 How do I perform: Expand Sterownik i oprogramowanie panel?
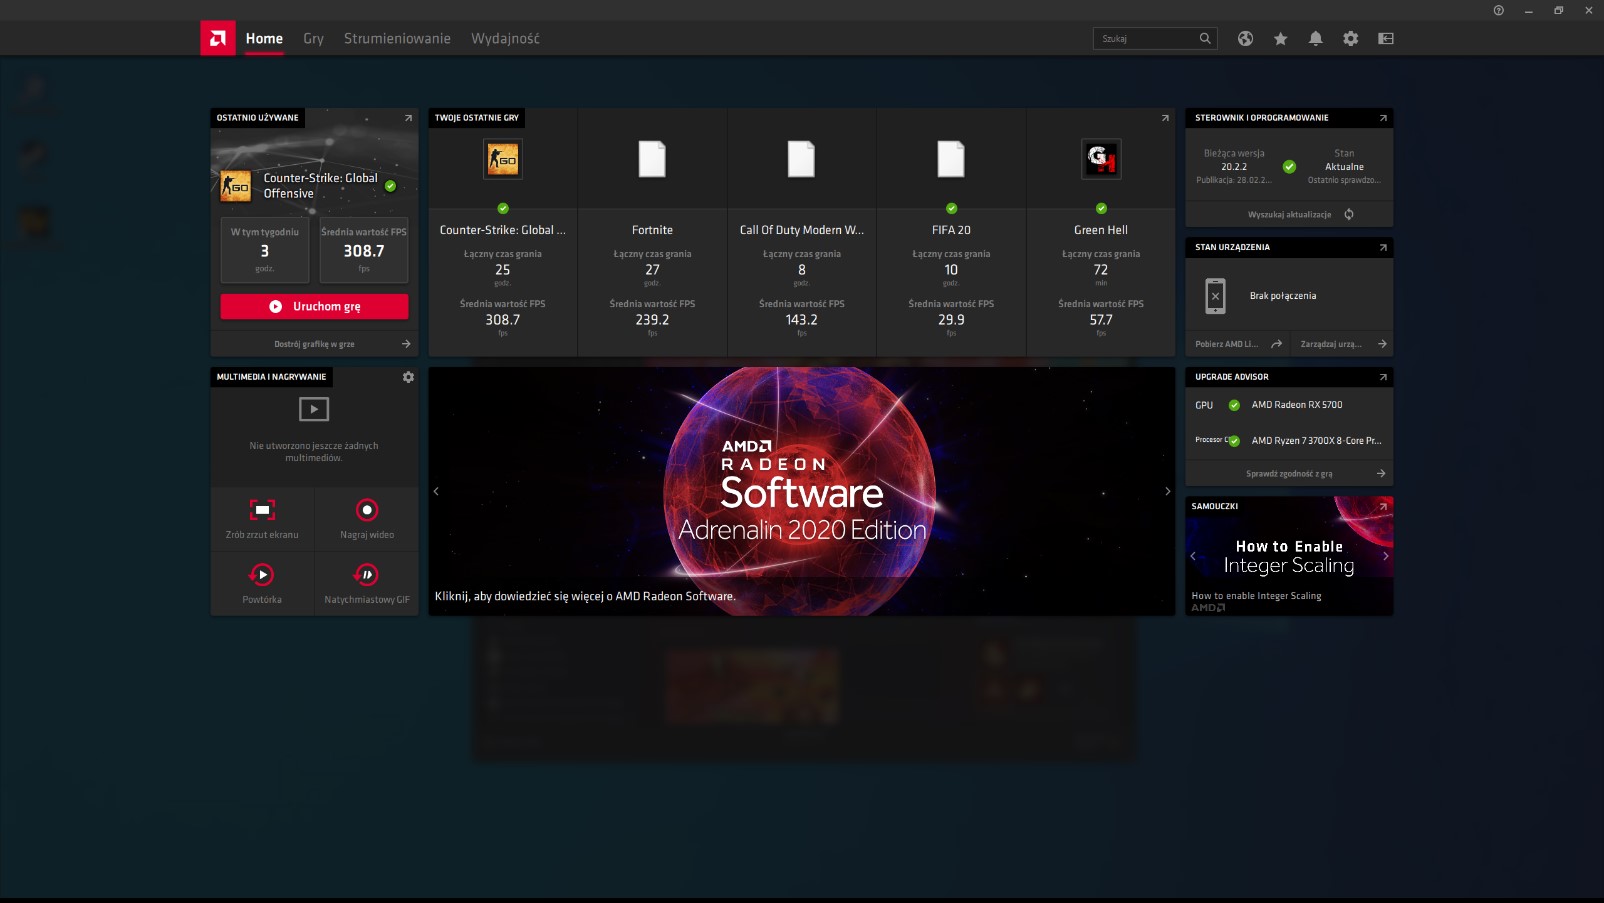pos(1383,118)
